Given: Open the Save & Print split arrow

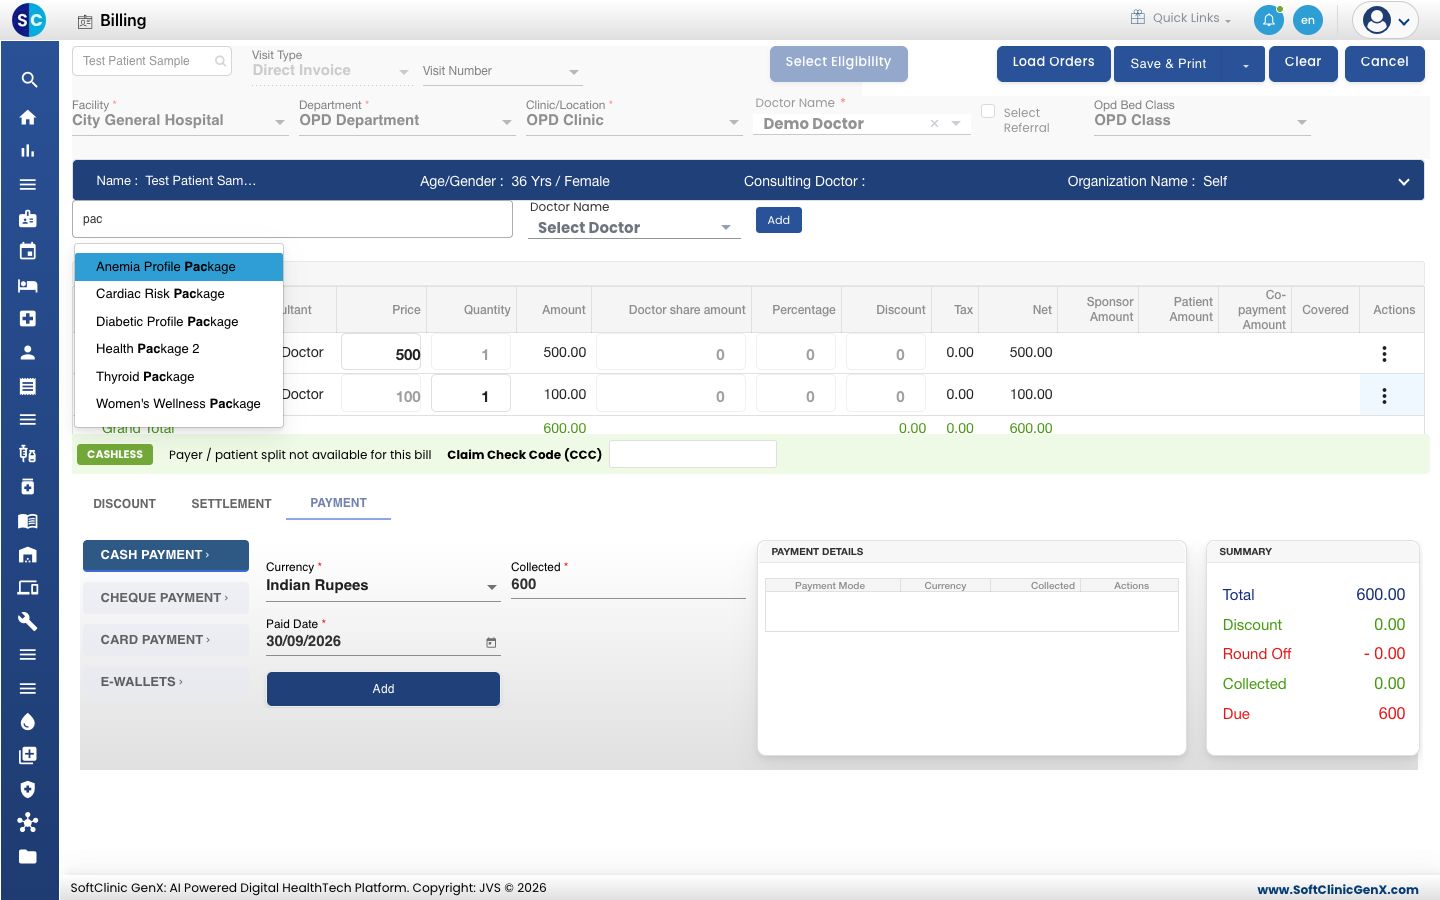Looking at the screenshot, I should (x=1246, y=65).
